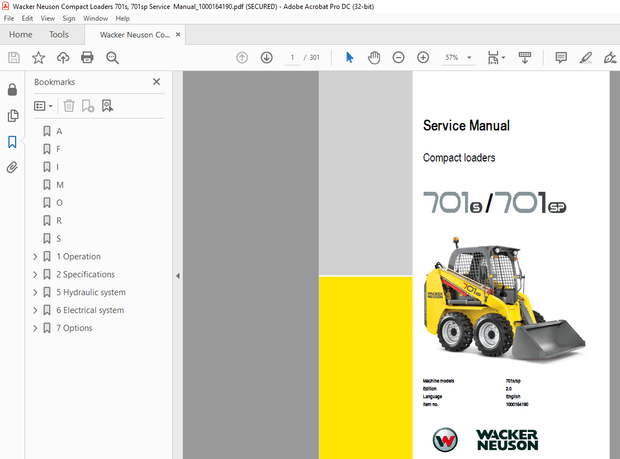Image resolution: width=620 pixels, height=459 pixels.
Task: Add a new bookmark icon
Action: coord(87,106)
